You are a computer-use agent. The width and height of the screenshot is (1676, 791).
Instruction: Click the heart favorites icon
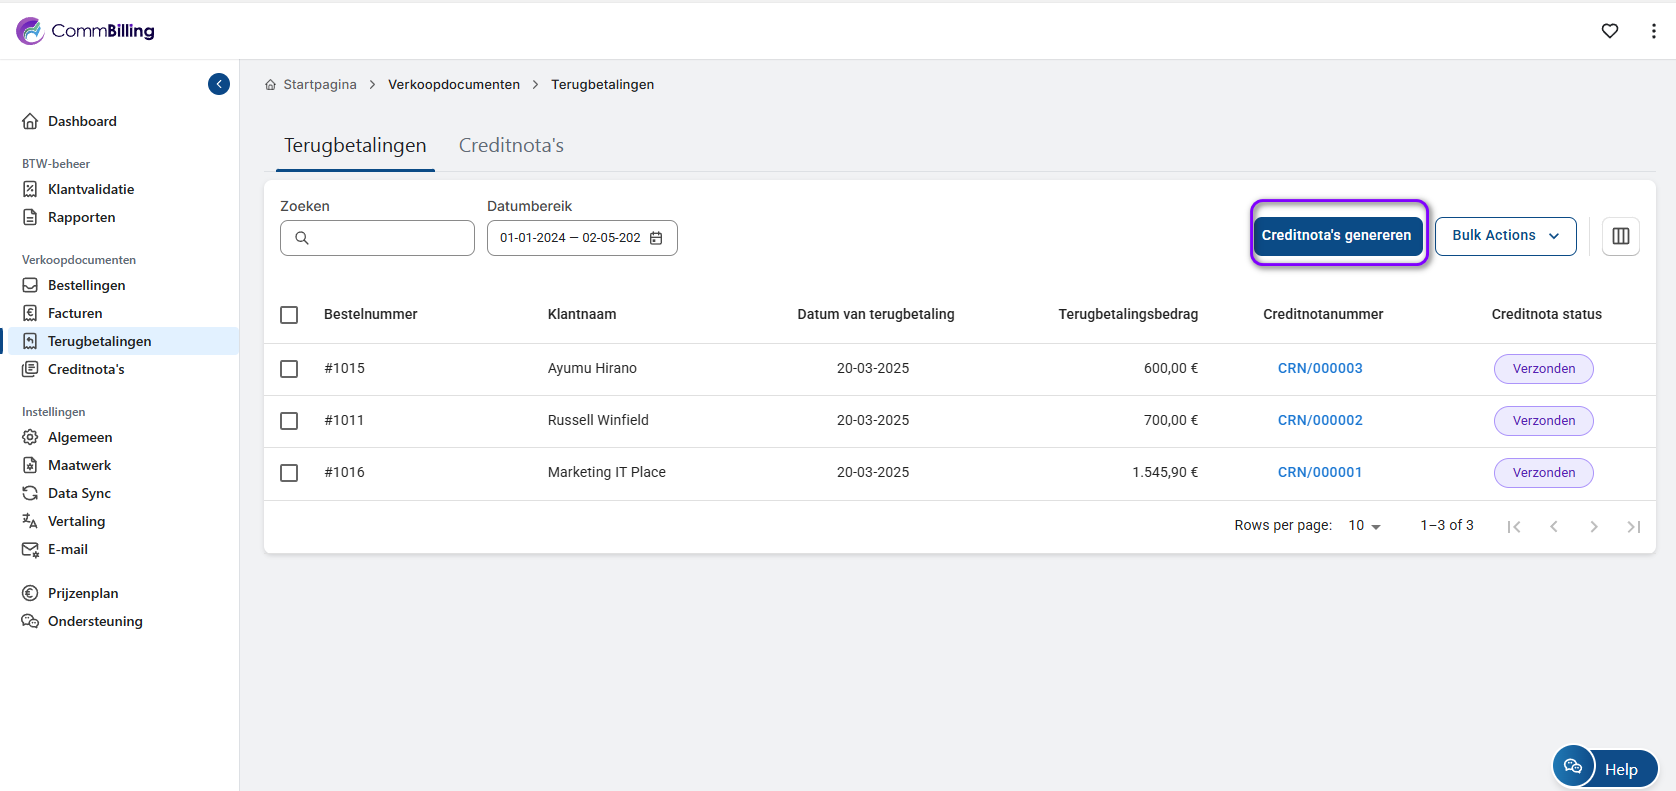pyautogui.click(x=1610, y=31)
